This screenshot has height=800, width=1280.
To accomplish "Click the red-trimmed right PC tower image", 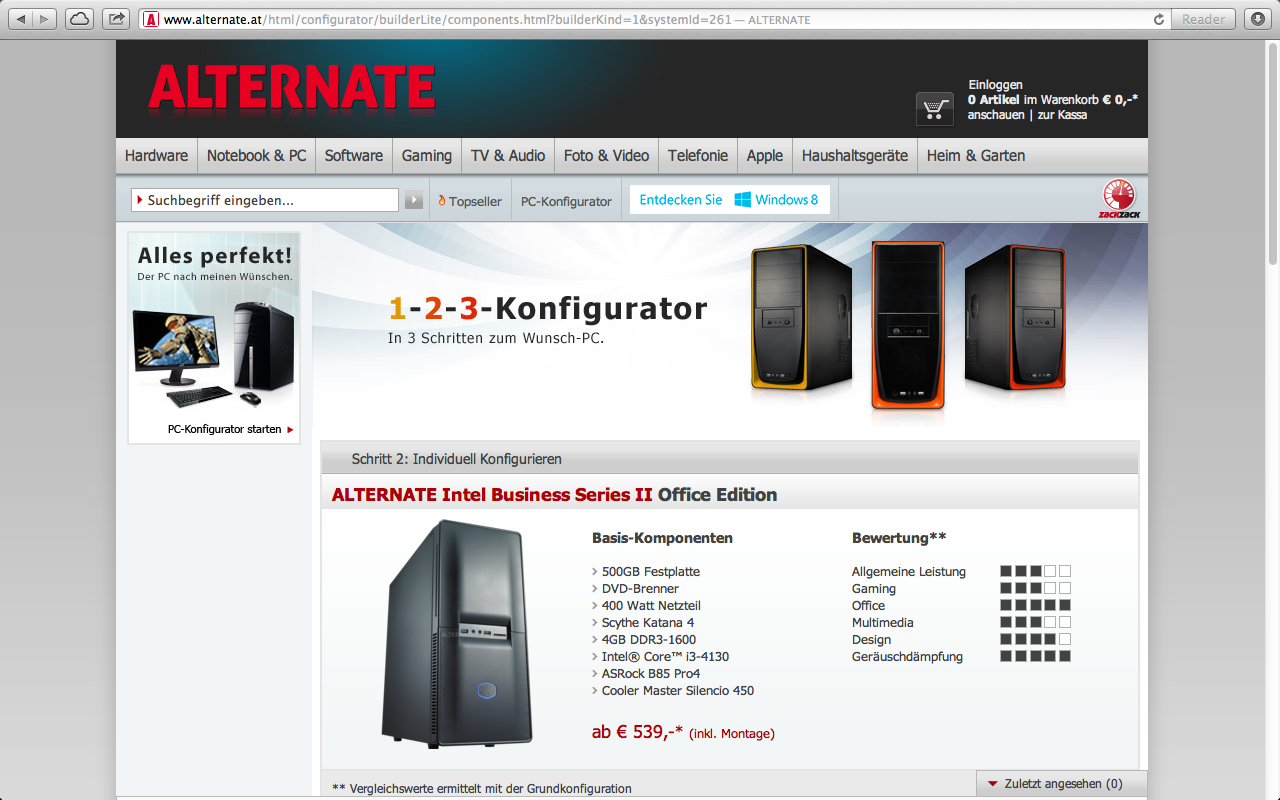I will pos(1014,320).
